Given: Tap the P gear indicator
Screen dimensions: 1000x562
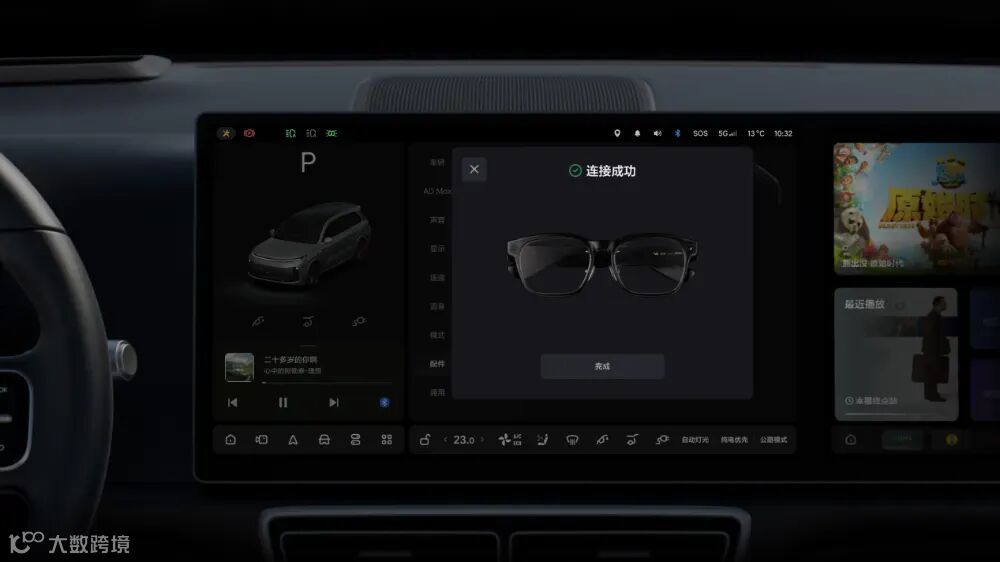Looking at the screenshot, I should tap(308, 163).
